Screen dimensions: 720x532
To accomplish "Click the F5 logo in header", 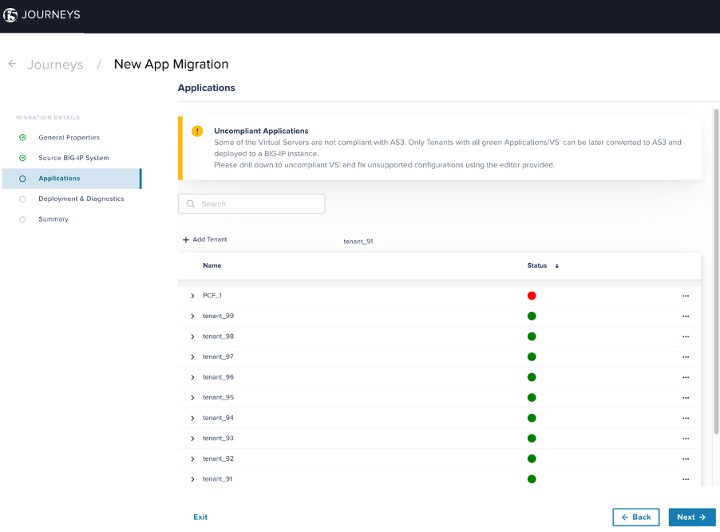I will 11,15.
